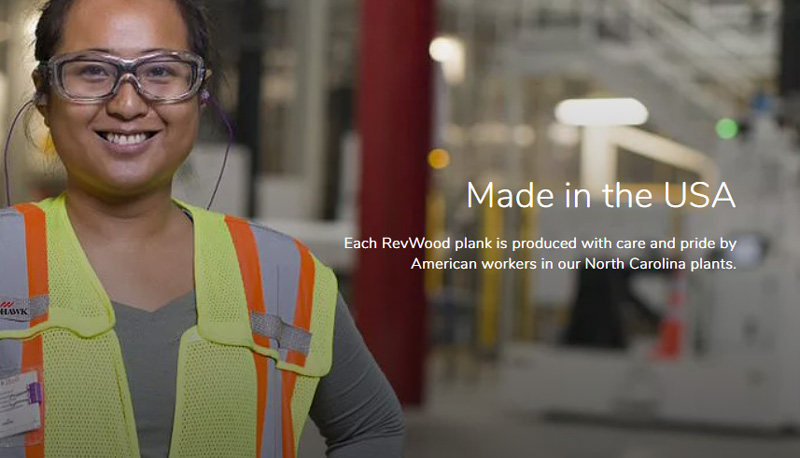Screen dimensions: 800x458
Task: Select the "North Carolina plants" text
Action: point(660,264)
